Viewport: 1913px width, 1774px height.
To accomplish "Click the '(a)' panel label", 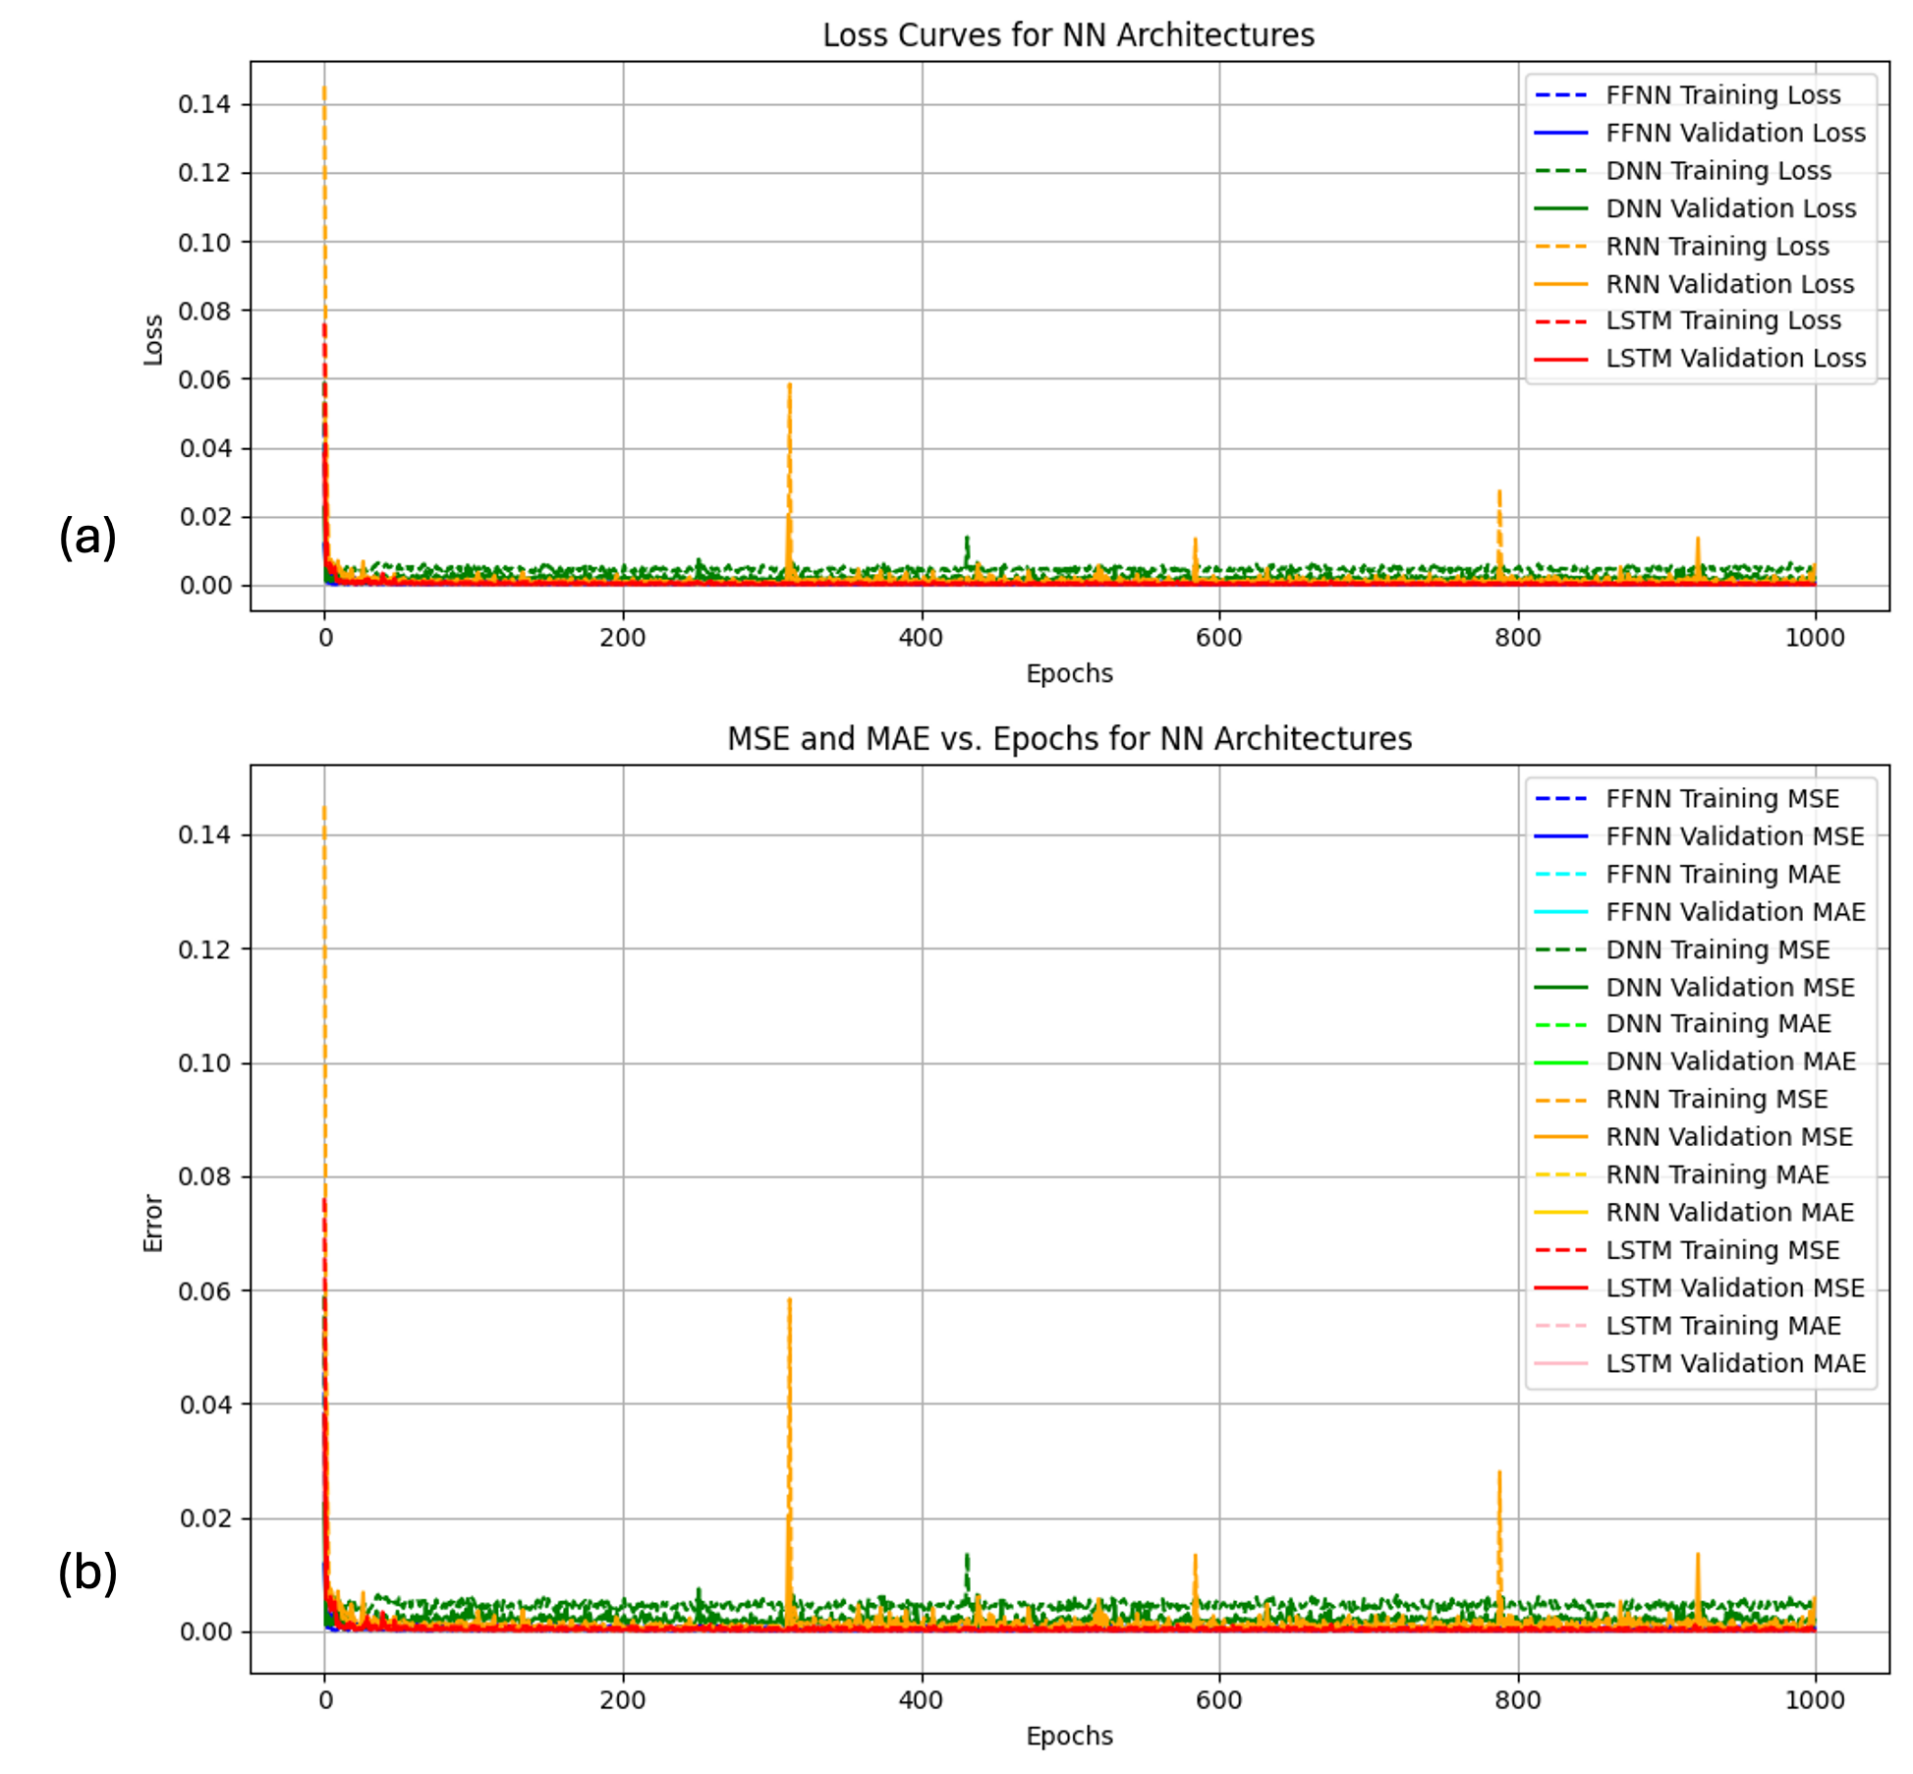I will point(88,537).
